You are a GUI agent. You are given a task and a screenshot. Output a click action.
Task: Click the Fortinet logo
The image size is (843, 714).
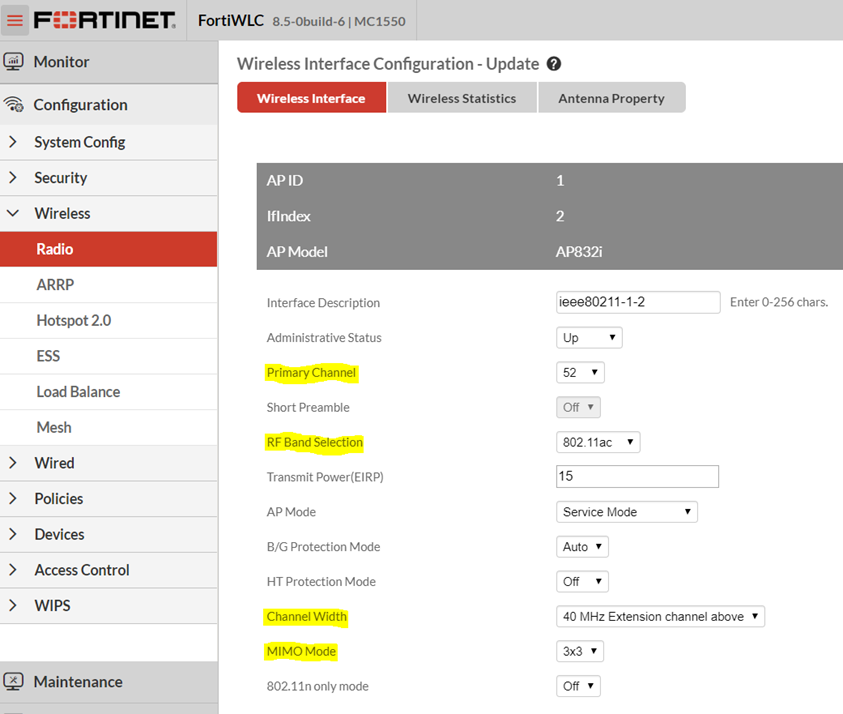[105, 21]
